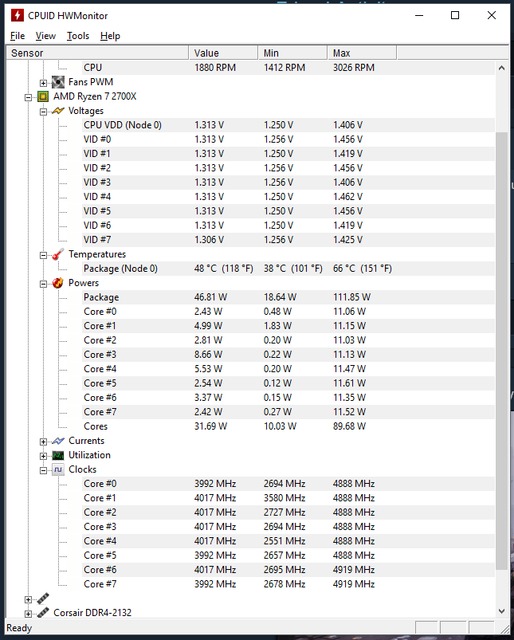Click the 3580 MHz min clock value
514x640 pixels.
[x=284, y=498]
